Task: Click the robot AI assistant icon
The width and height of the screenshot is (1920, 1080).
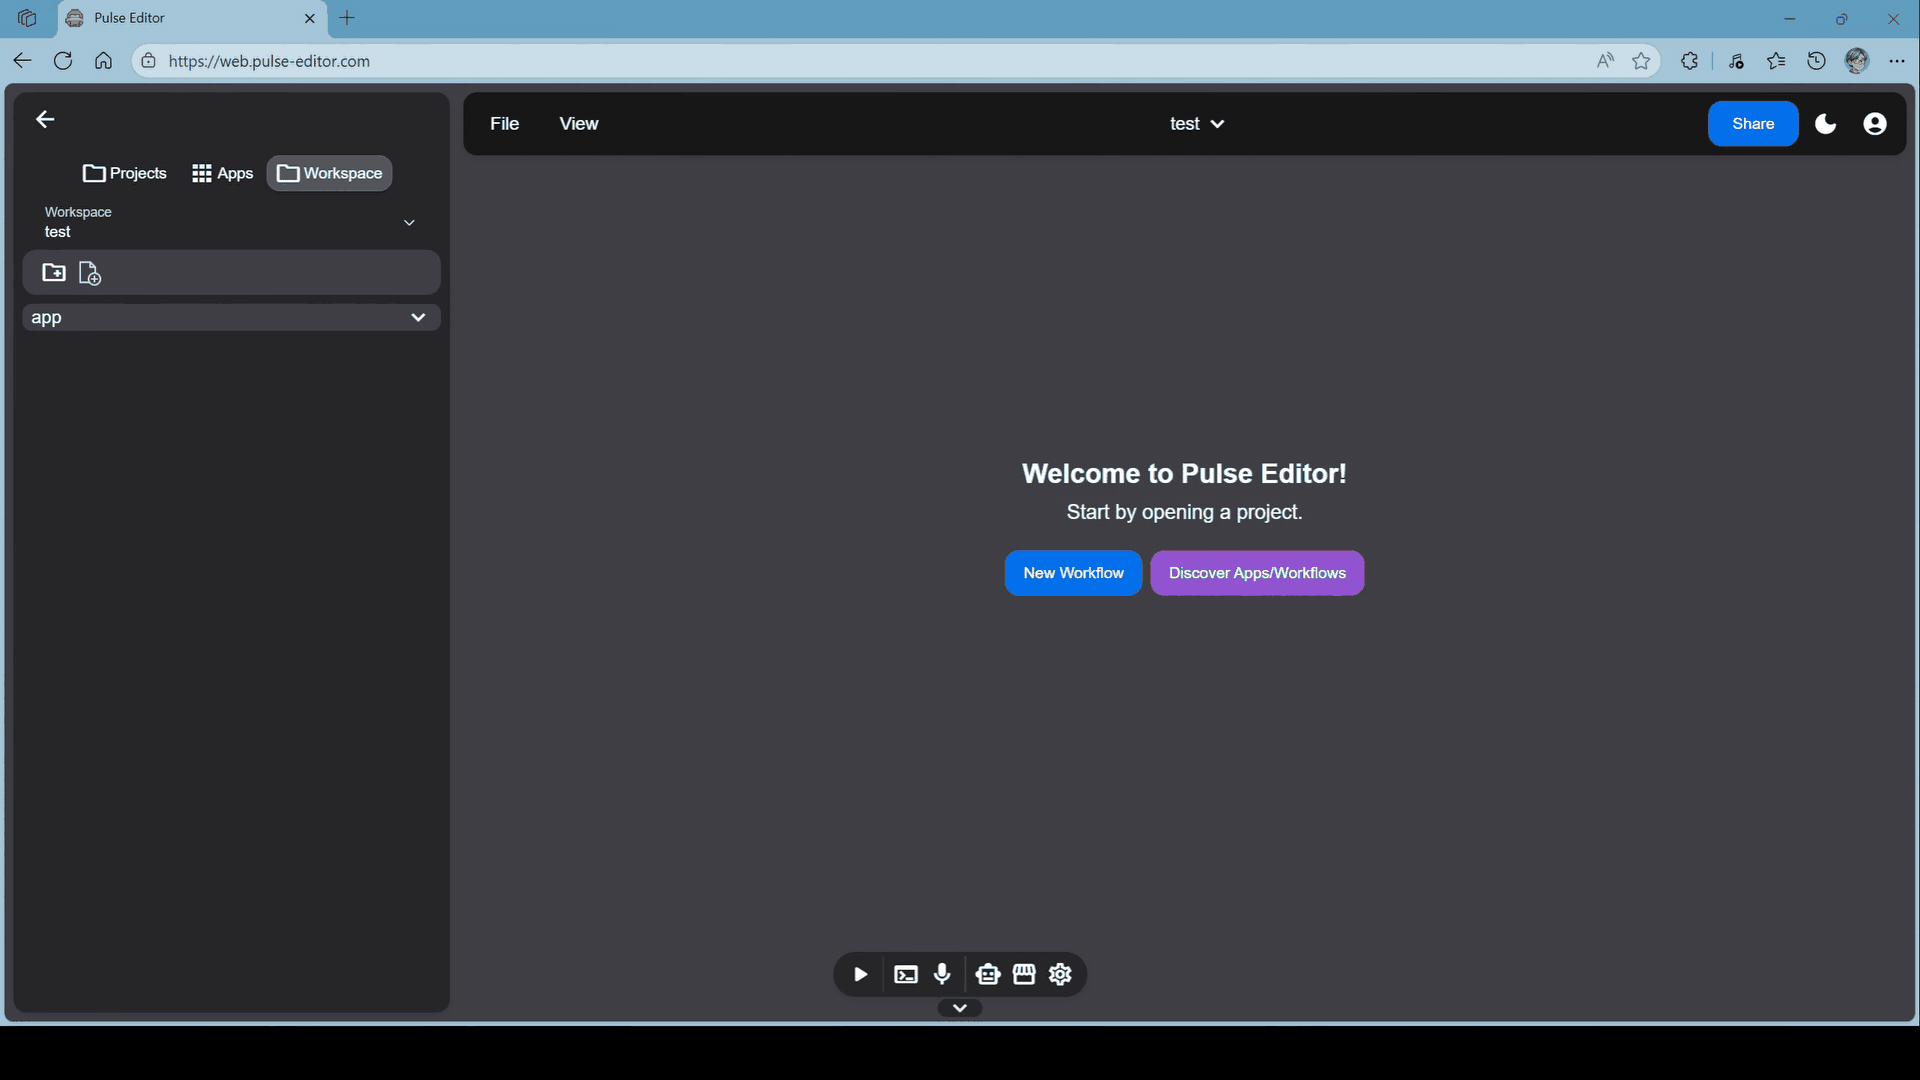Action: point(988,974)
